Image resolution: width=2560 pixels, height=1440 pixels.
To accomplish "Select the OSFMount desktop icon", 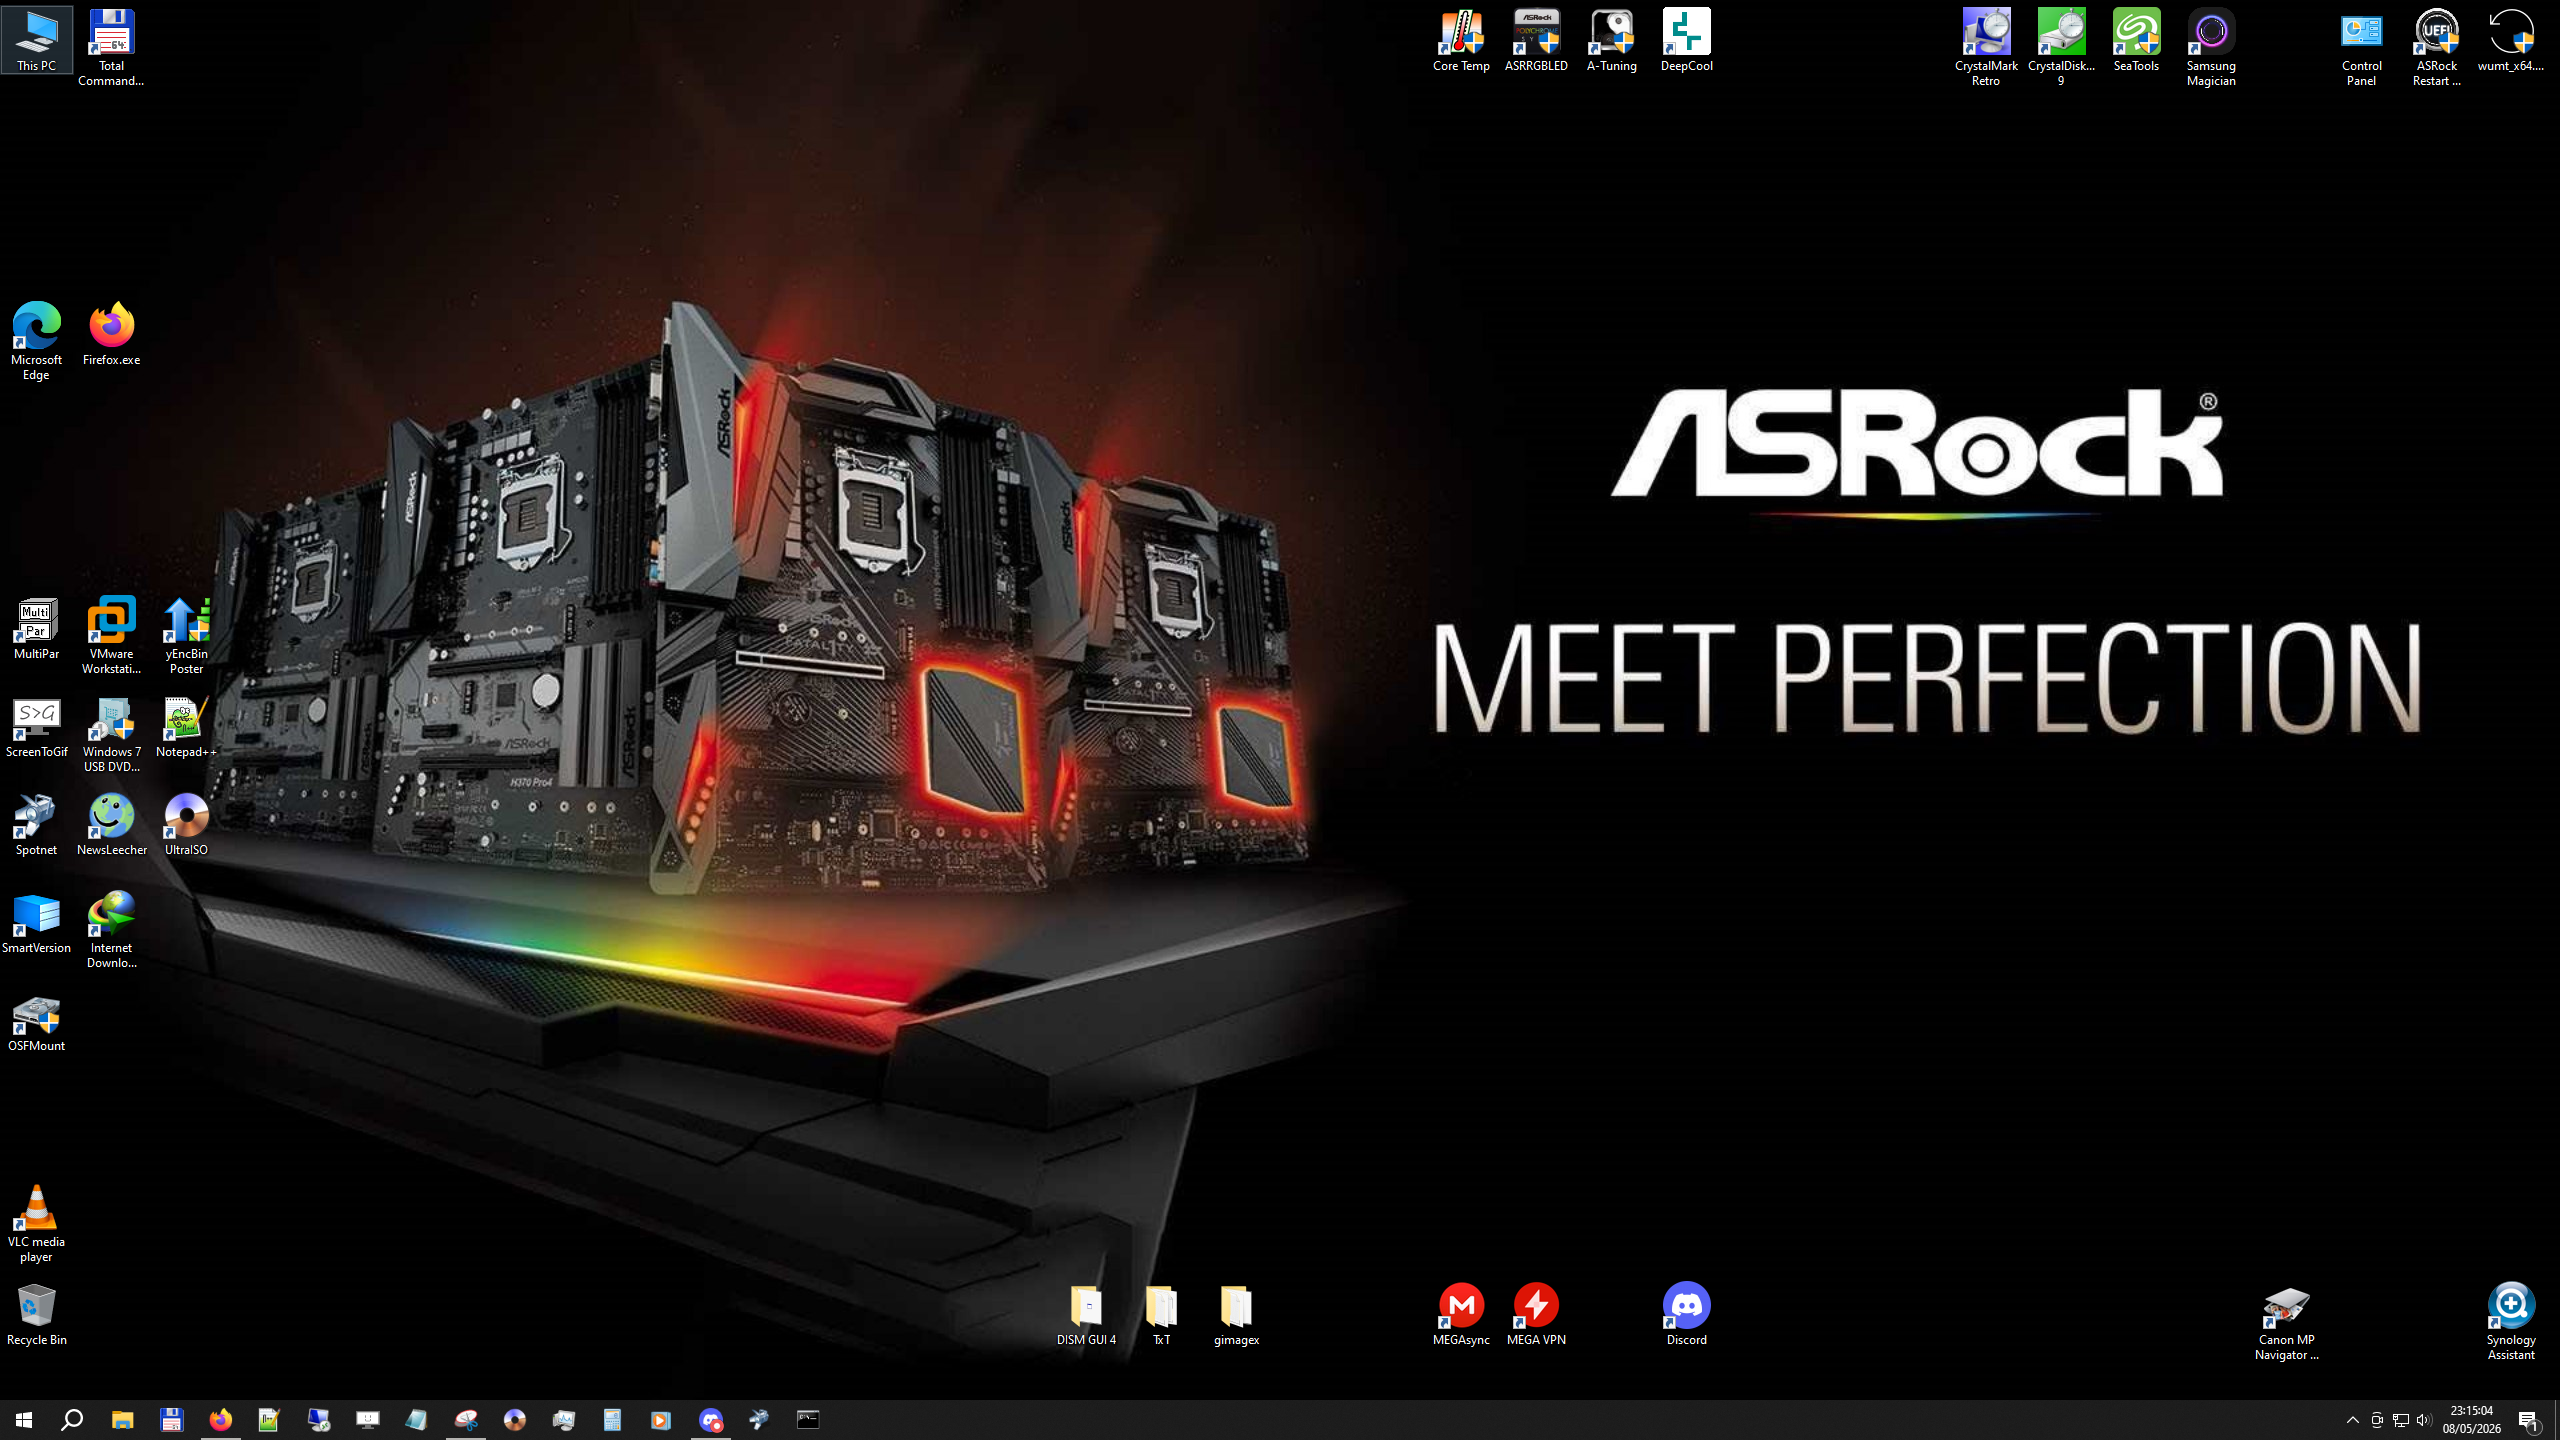I will pos(36,1021).
